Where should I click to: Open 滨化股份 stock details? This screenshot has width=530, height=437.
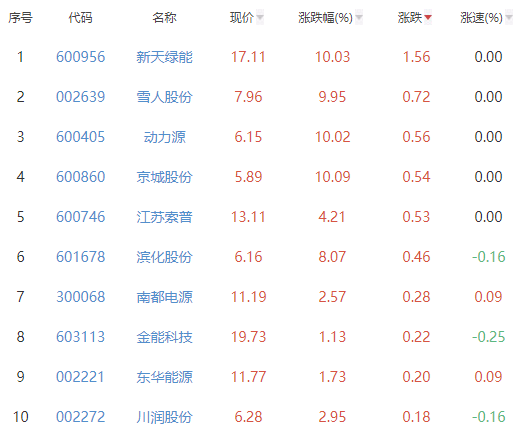(x=165, y=257)
